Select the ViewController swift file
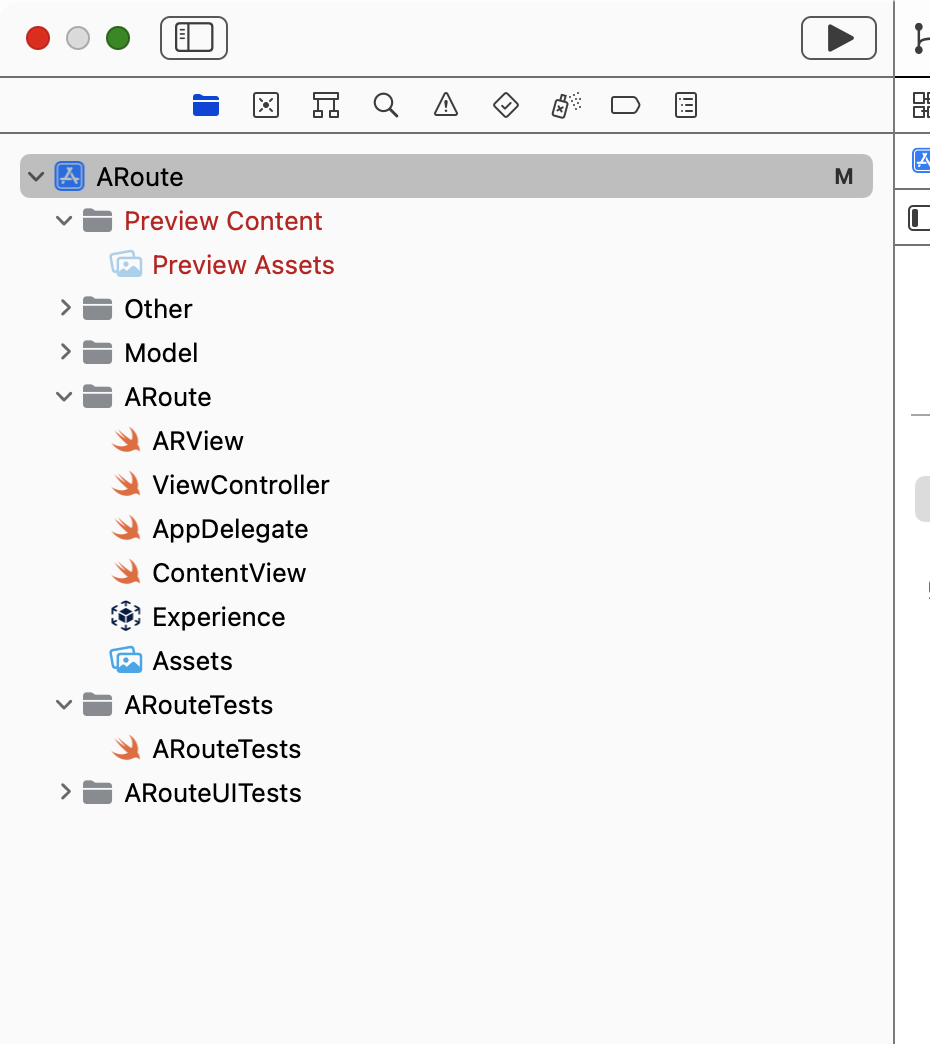This screenshot has height=1044, width=930. pyautogui.click(x=240, y=485)
